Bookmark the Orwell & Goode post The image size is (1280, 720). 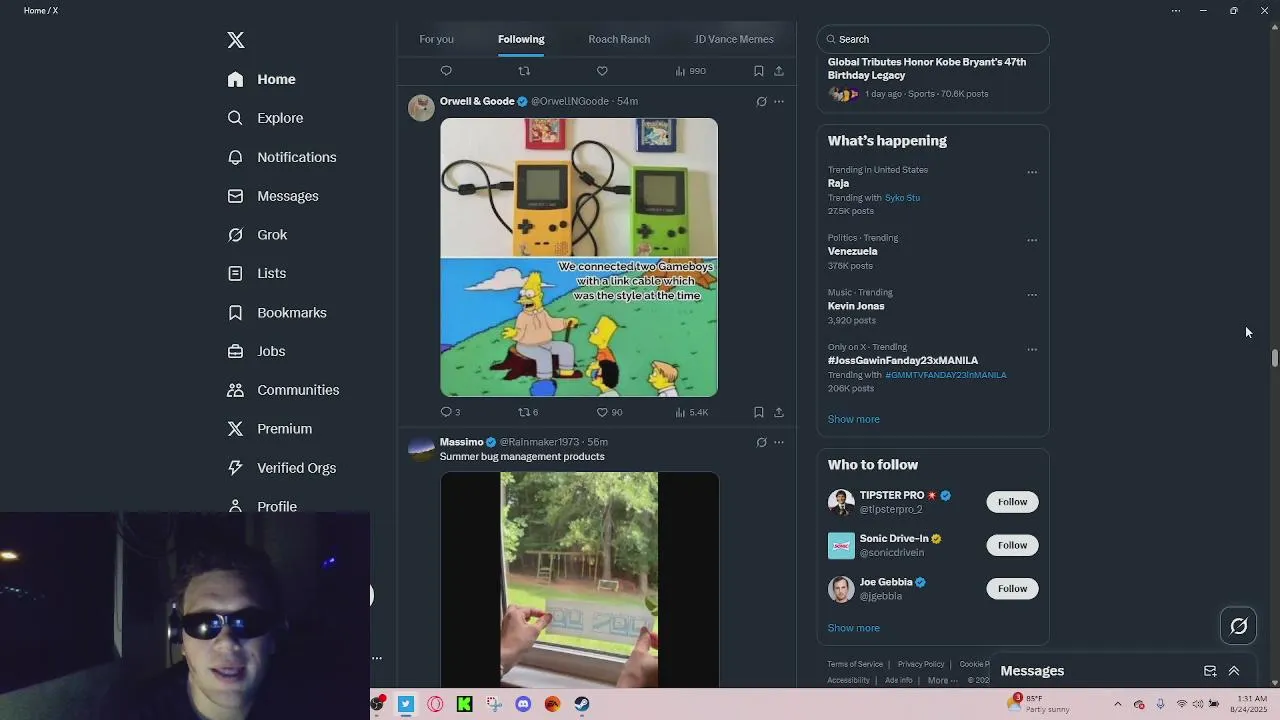[x=759, y=412]
